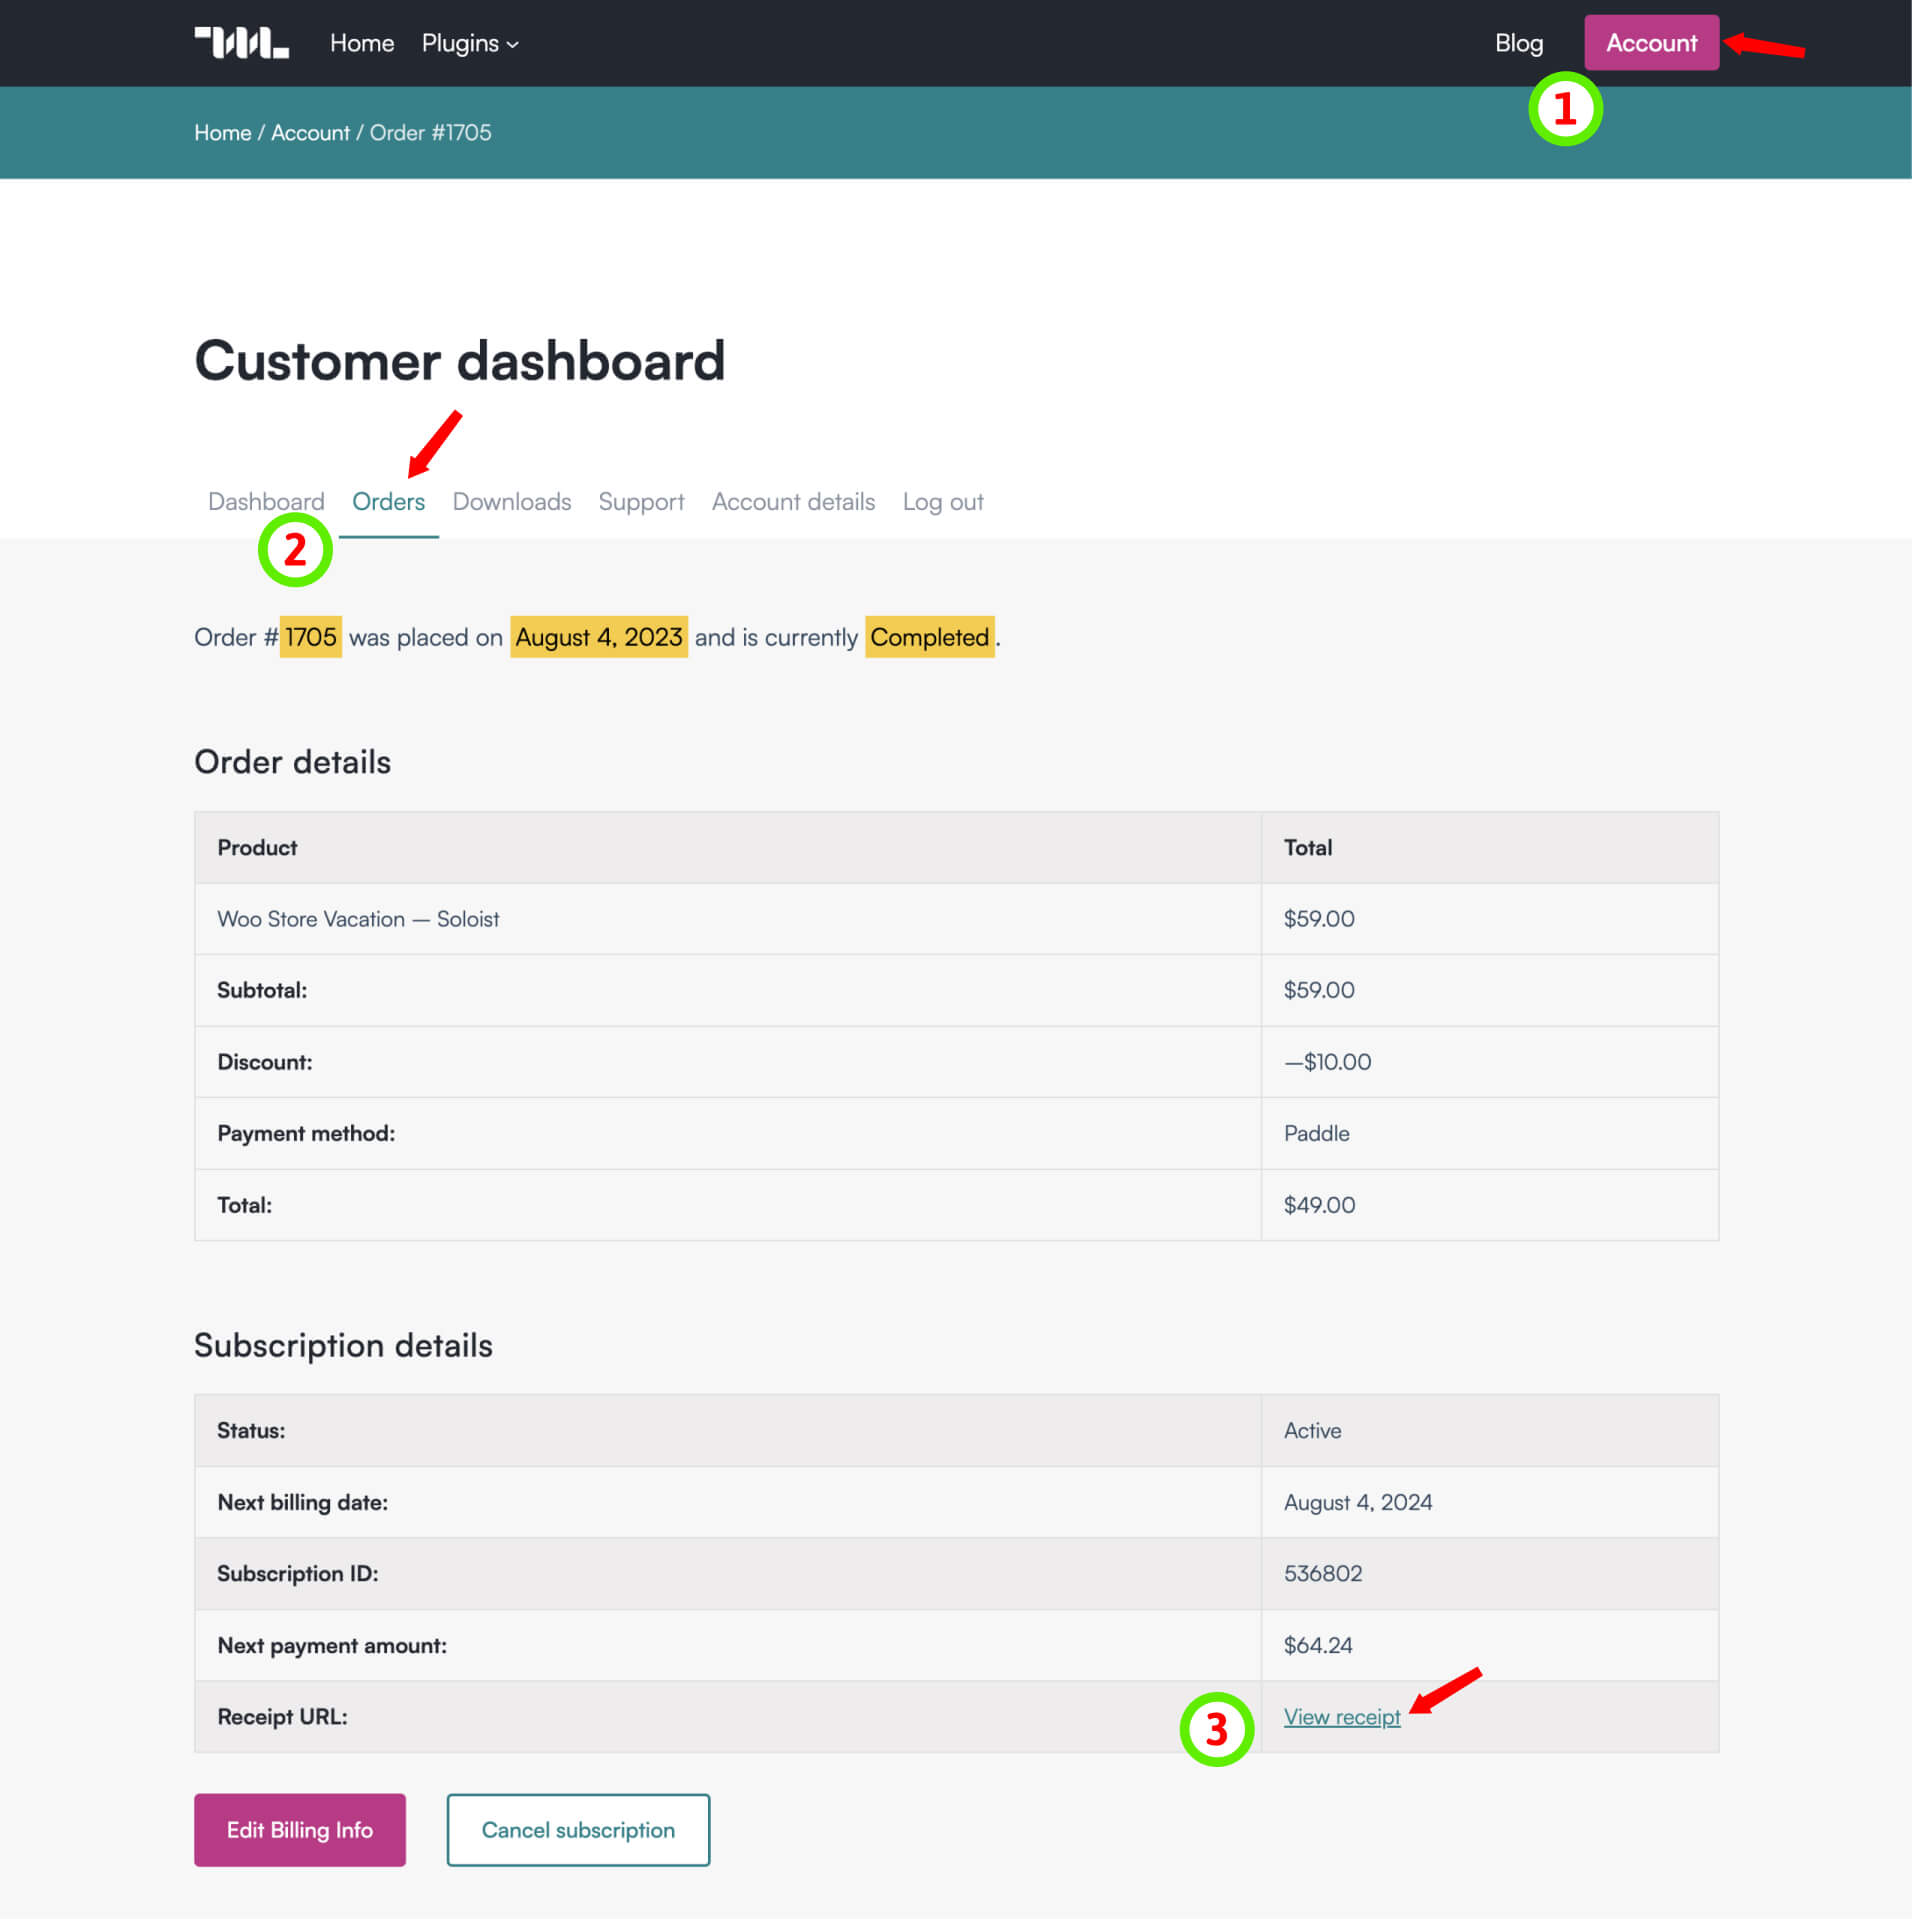Click Subscription ID value 536802
1912x1919 pixels.
click(1323, 1573)
